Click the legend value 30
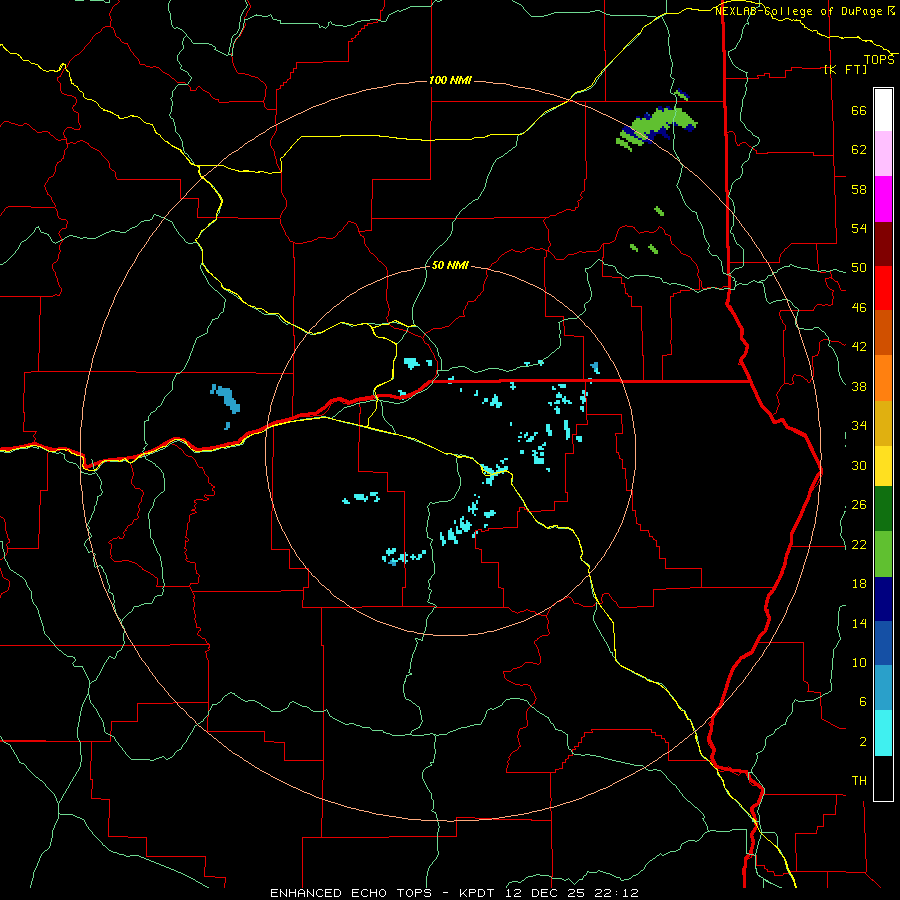Image resolution: width=900 pixels, height=900 pixels. (x=859, y=465)
